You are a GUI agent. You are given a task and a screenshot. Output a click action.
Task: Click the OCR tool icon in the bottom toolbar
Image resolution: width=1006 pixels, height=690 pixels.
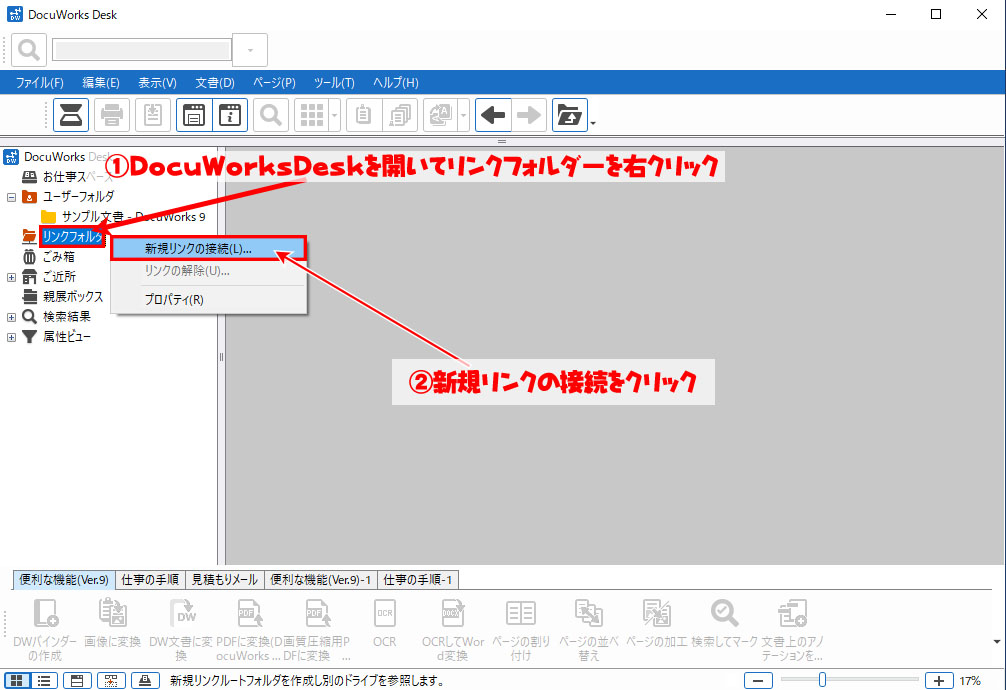click(x=385, y=613)
